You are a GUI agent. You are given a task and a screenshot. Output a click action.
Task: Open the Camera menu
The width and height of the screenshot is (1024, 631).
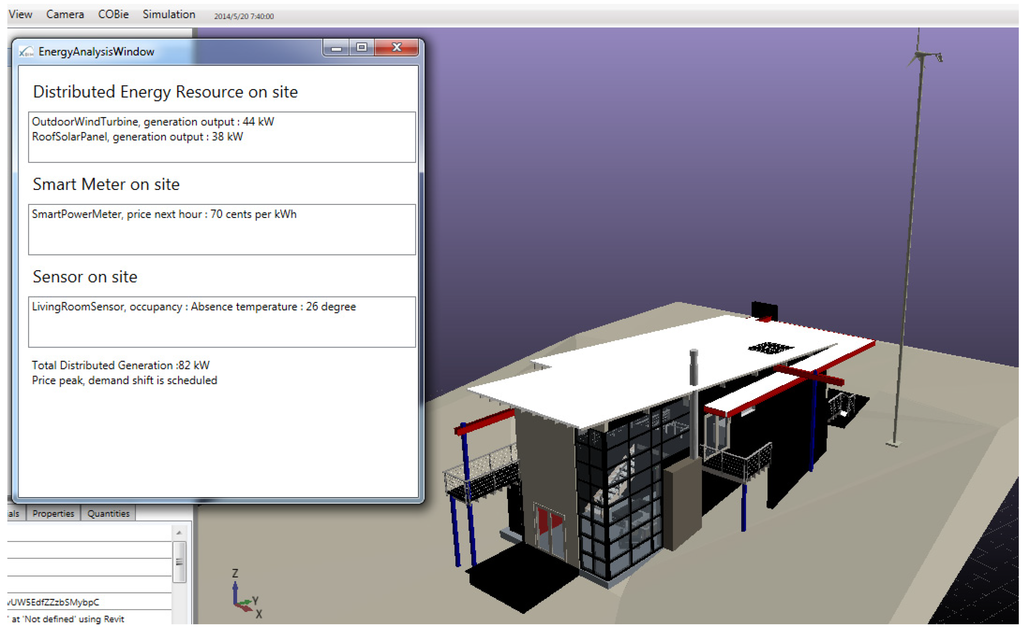pyautogui.click(x=65, y=15)
